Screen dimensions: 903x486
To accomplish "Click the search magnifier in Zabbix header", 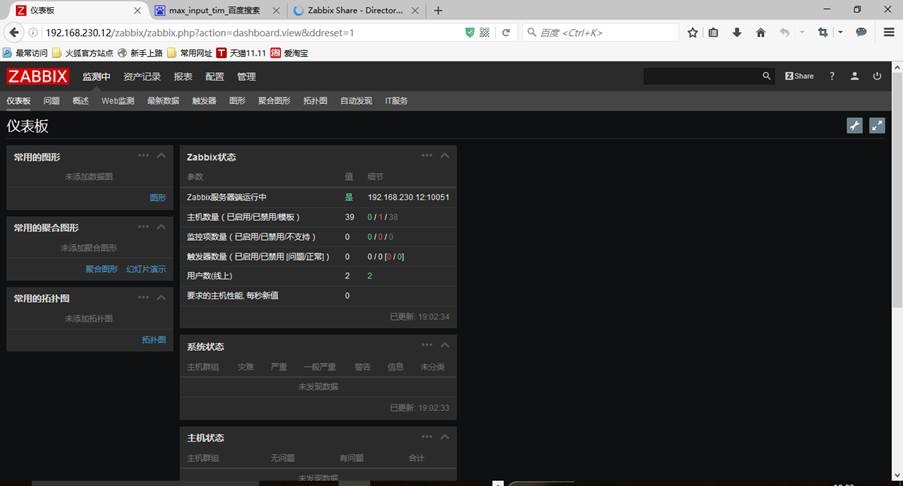I will click(767, 76).
